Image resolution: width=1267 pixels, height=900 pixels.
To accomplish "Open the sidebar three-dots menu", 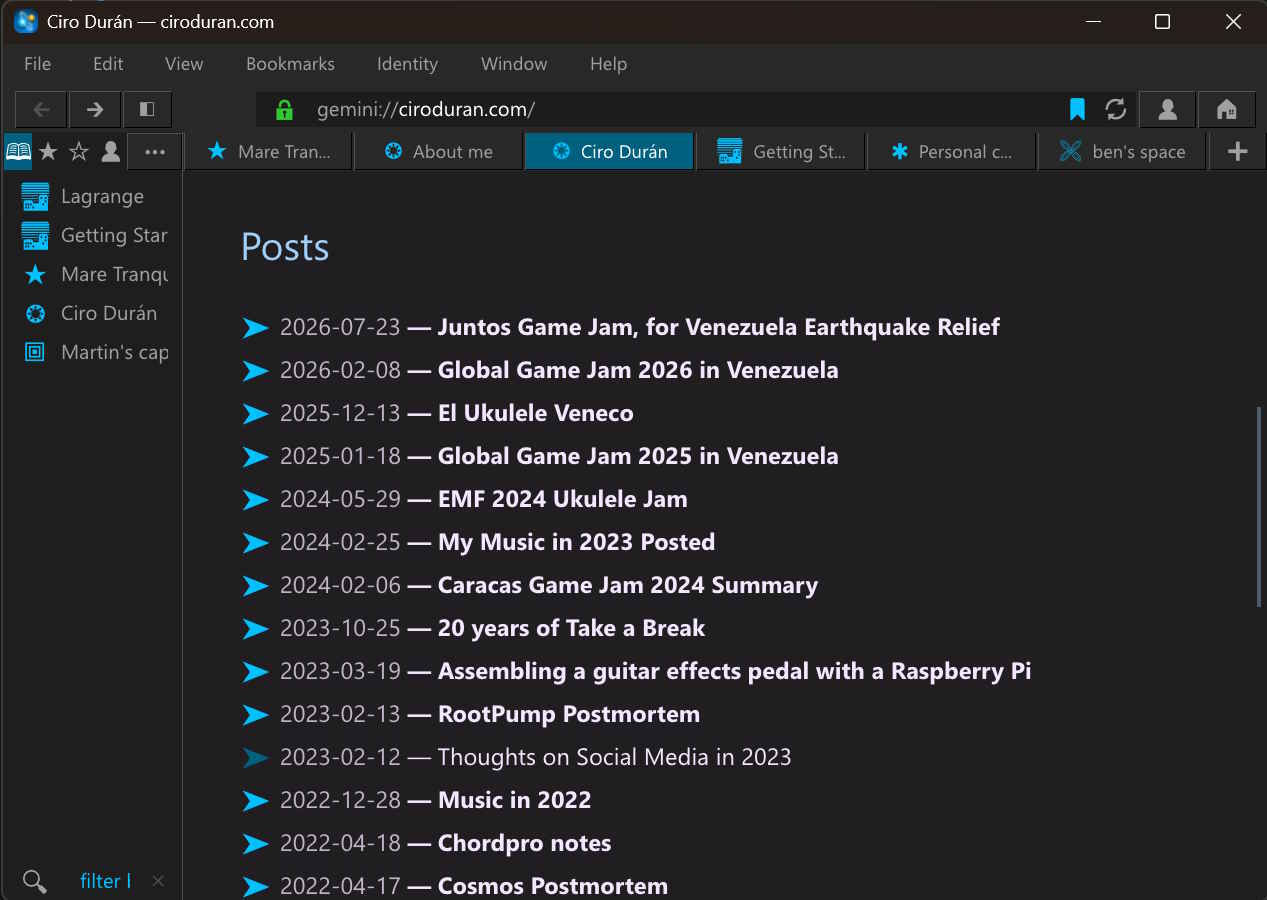I will [155, 152].
